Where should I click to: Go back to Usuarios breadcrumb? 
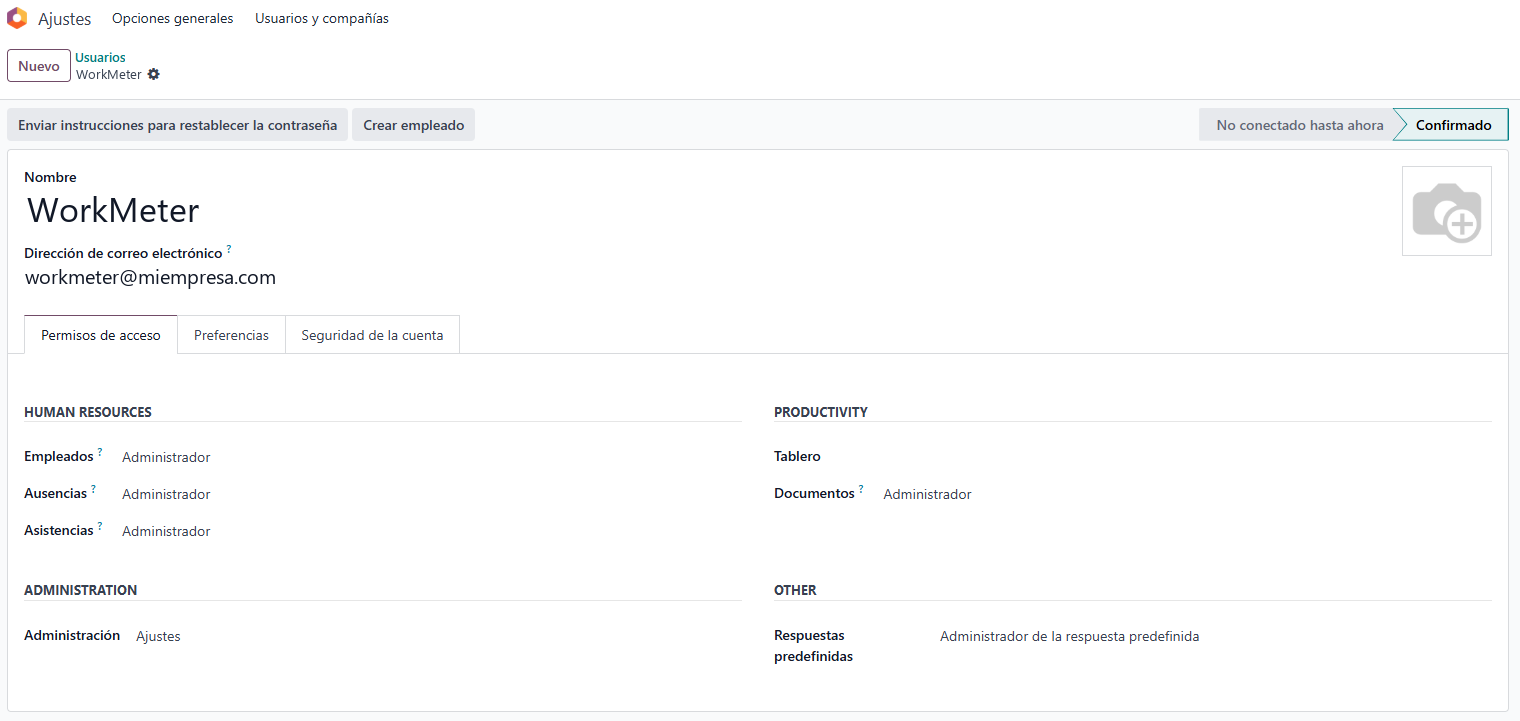(100, 58)
